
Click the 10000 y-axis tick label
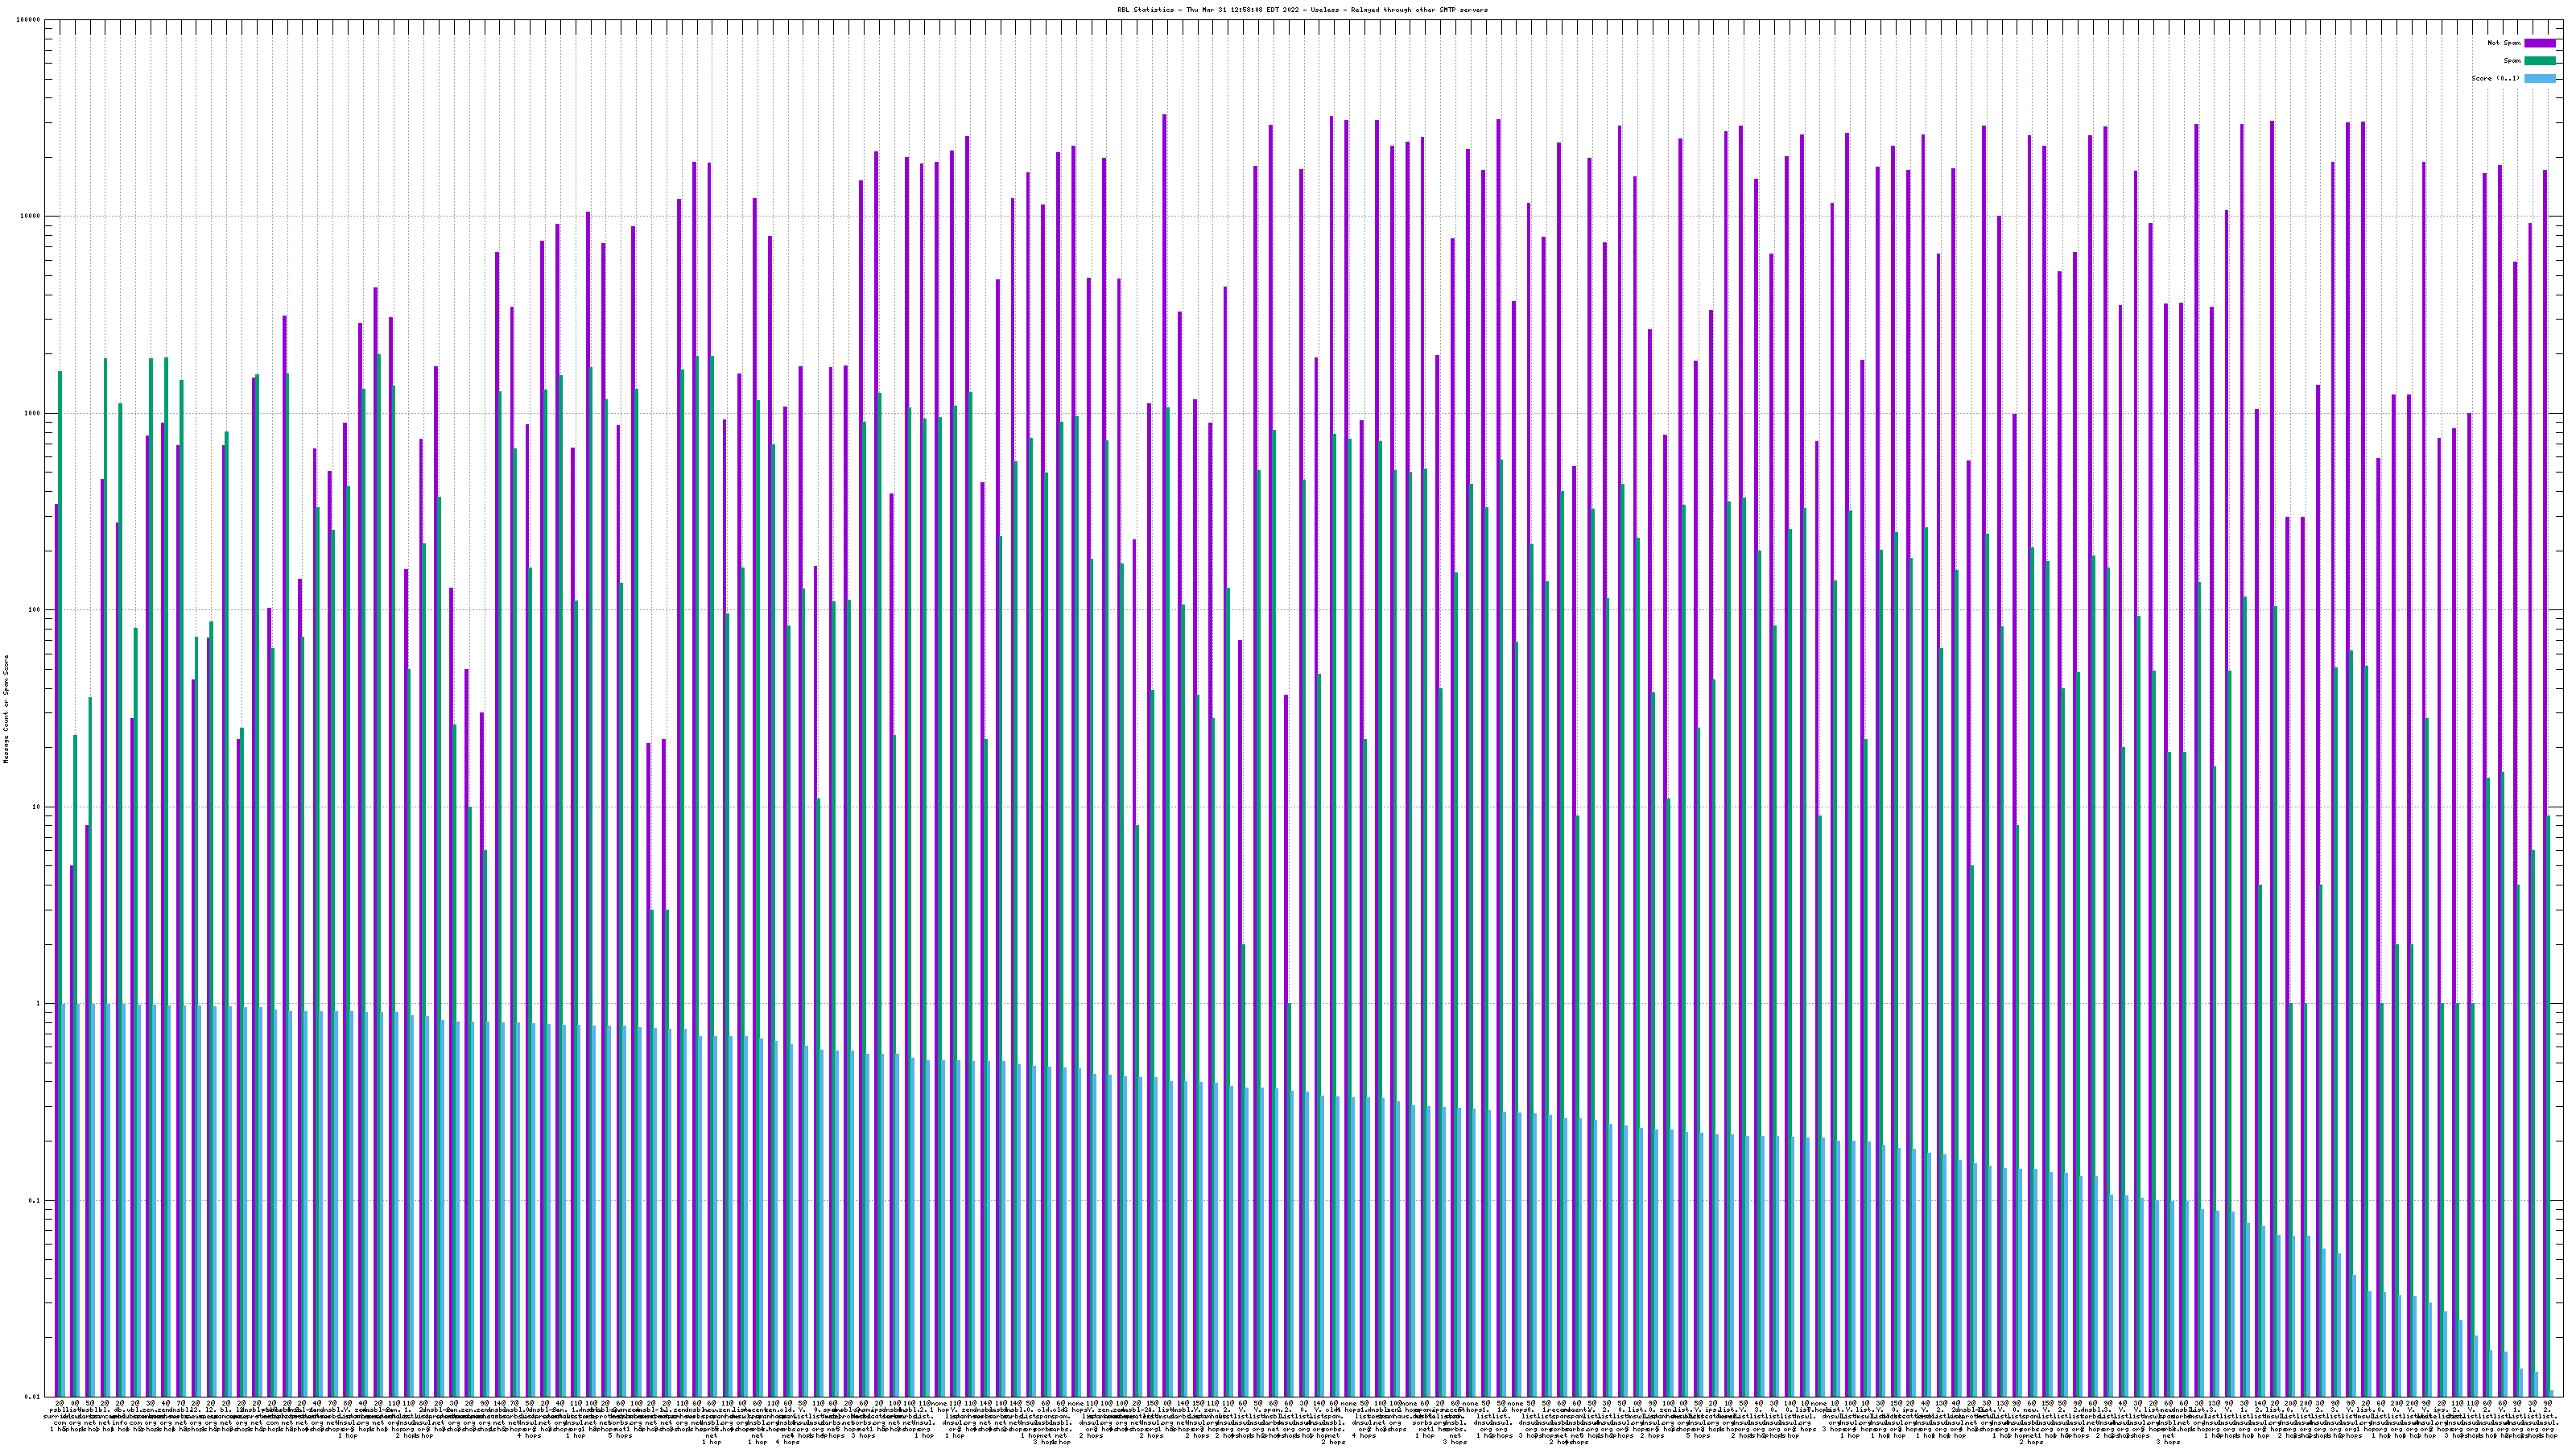(31, 217)
